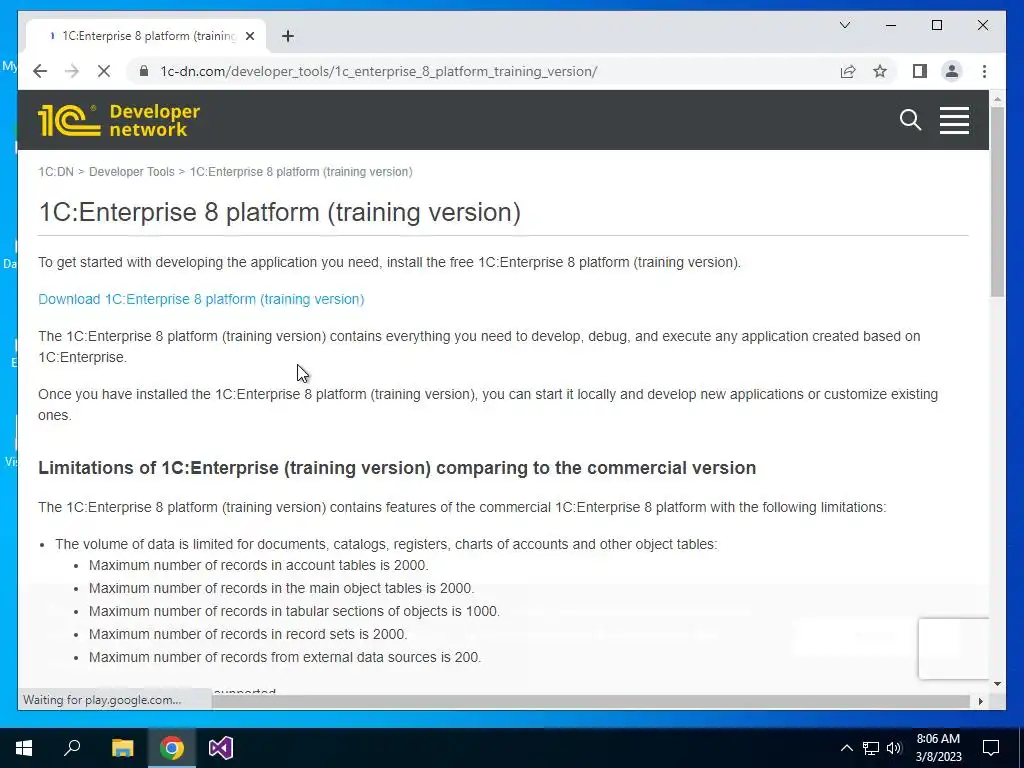Click the page title heading
Image resolution: width=1024 pixels, height=768 pixels.
280,212
